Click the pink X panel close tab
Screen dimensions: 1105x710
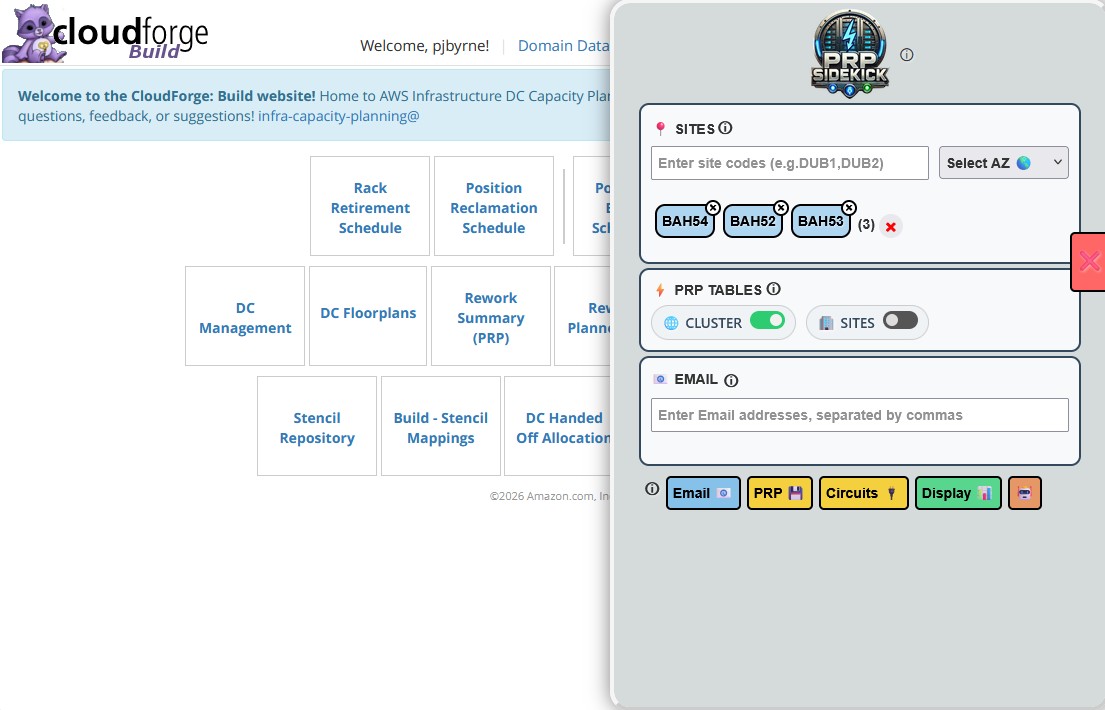[x=1089, y=261]
